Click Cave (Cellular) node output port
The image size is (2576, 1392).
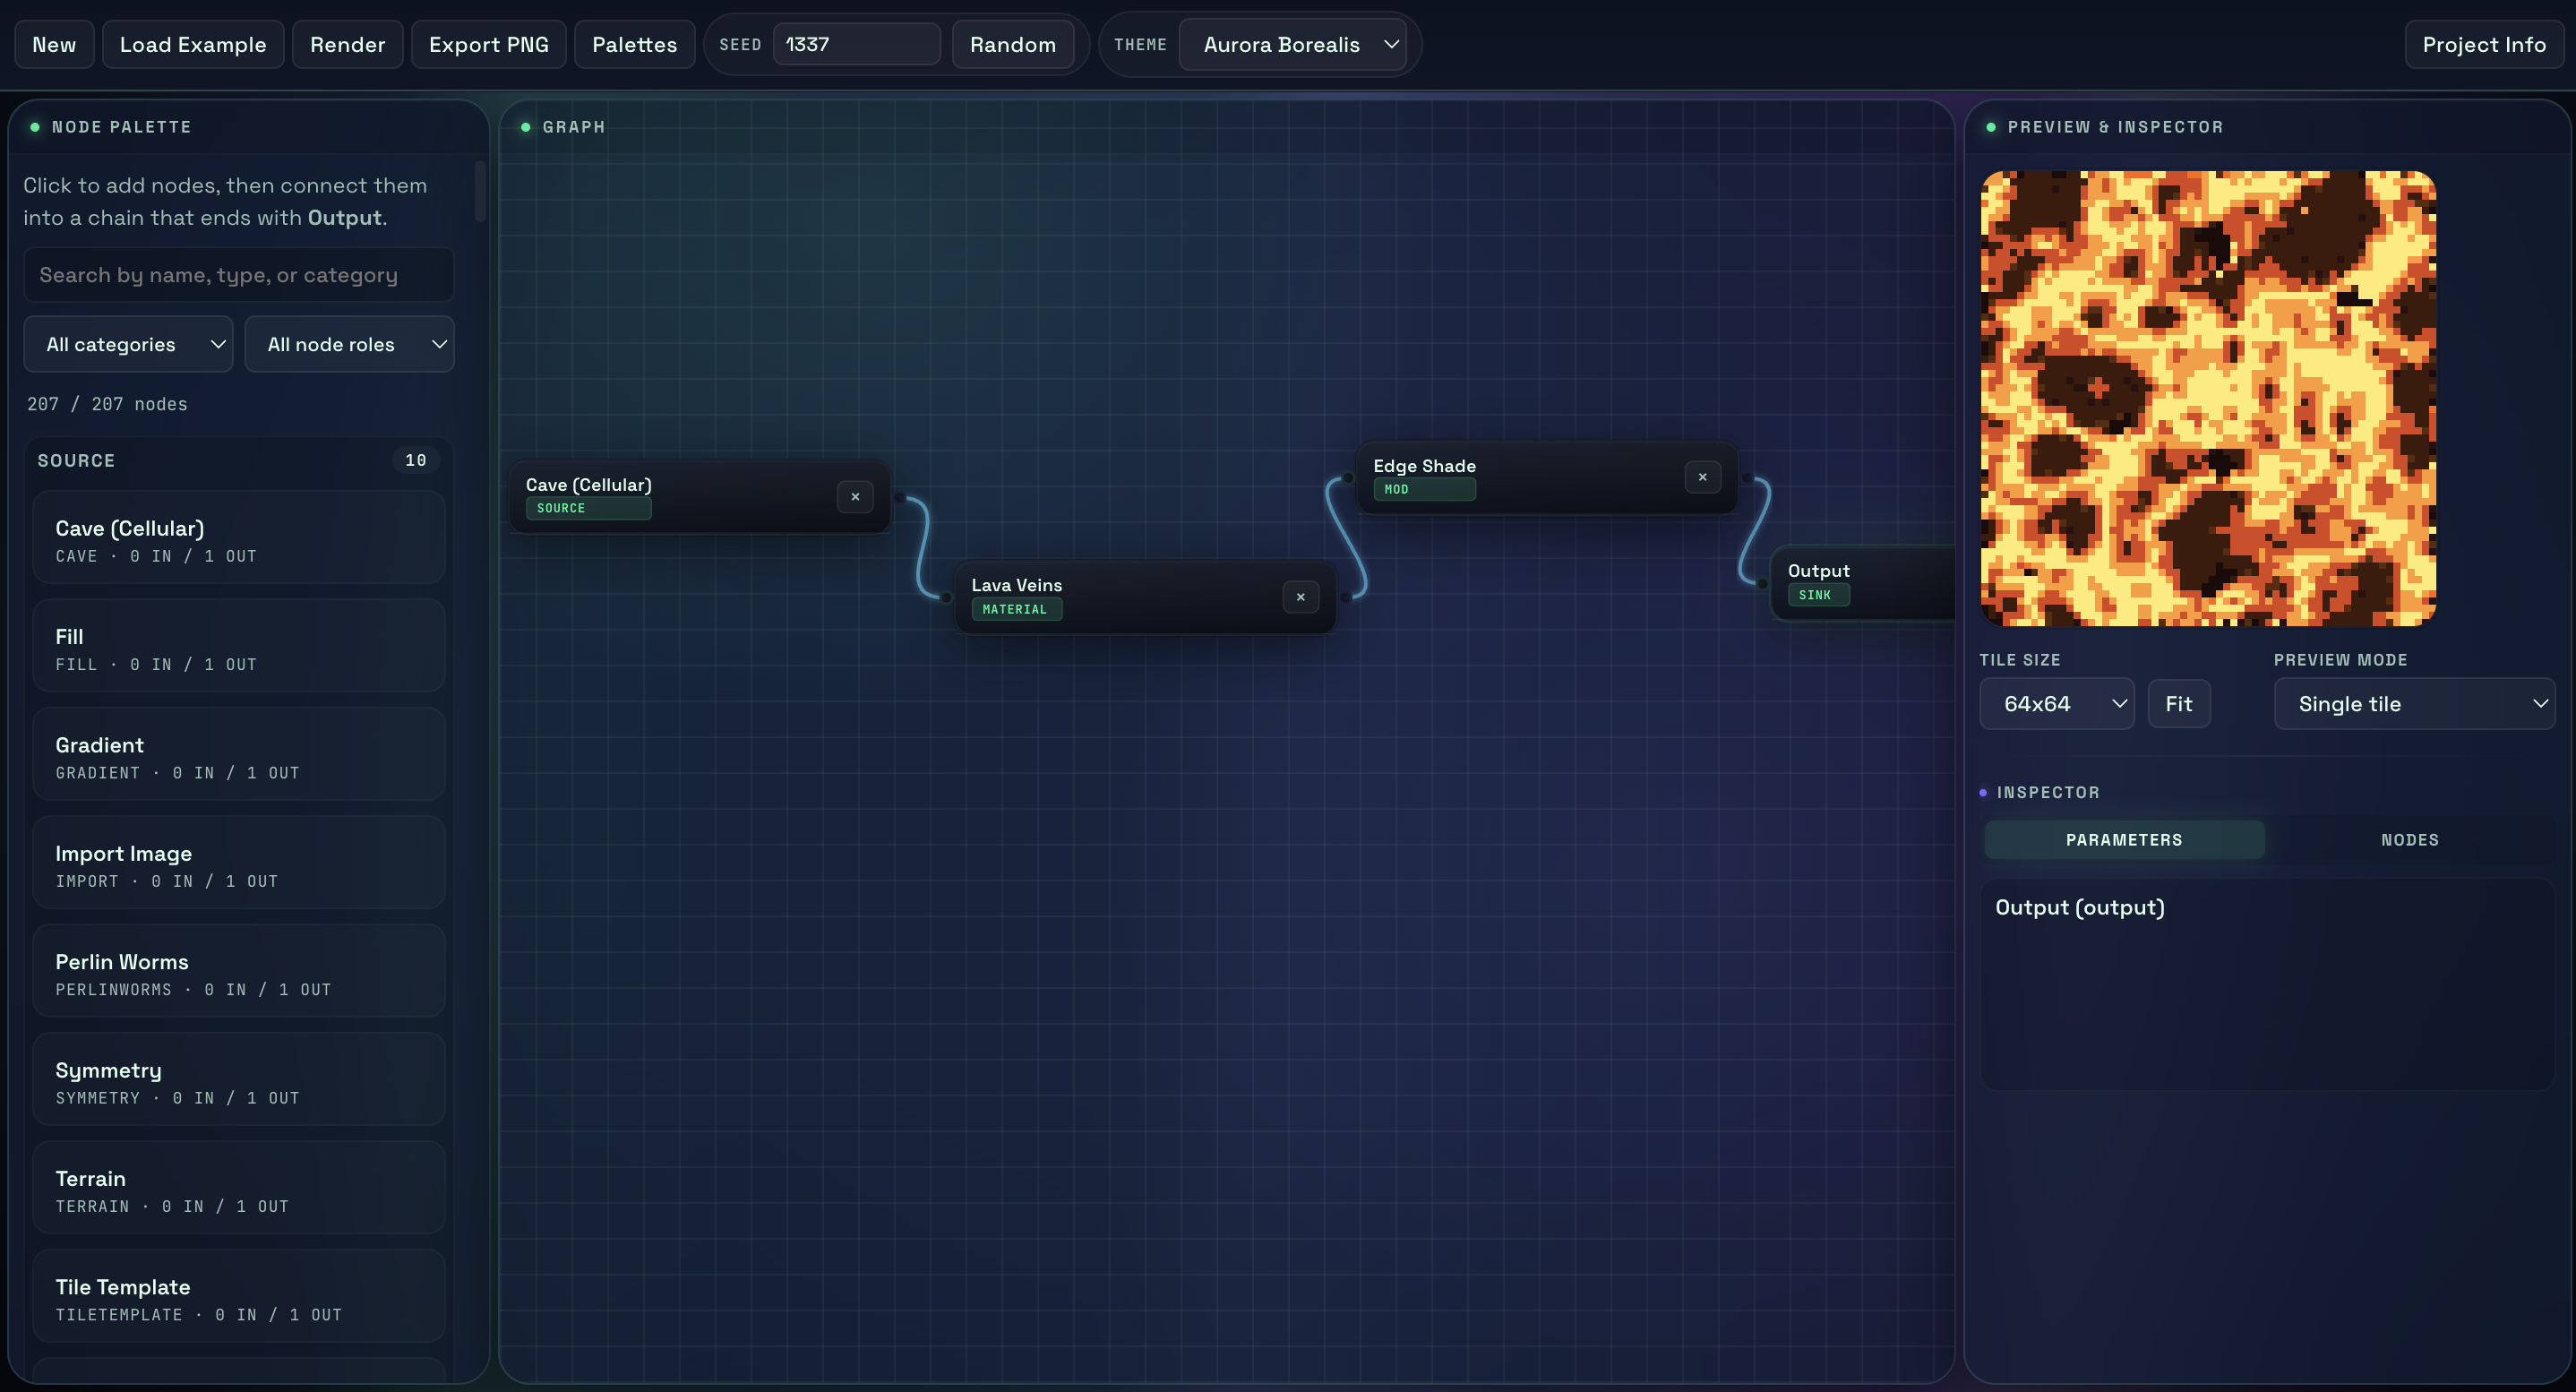[899, 497]
